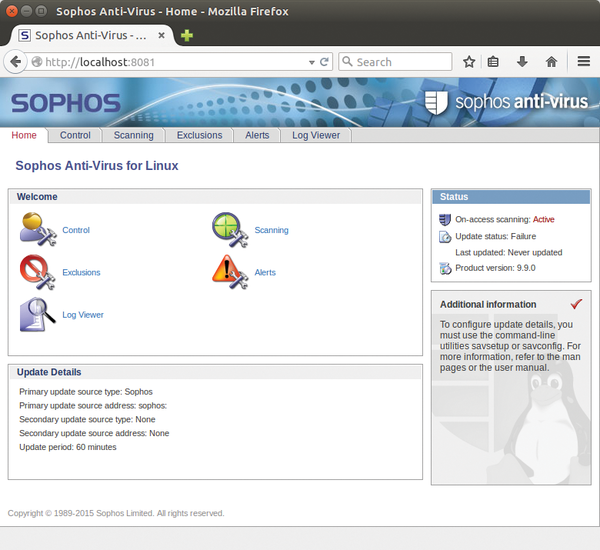600x550 pixels.
Task: Follow the Scanning link in Welcome
Action: 271,230
